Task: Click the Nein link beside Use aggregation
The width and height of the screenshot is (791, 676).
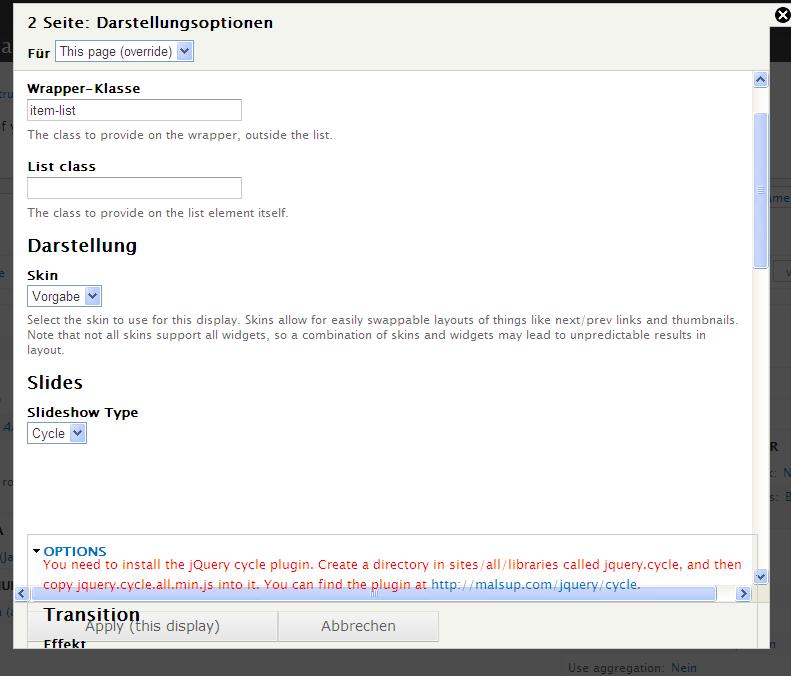Action: point(683,667)
